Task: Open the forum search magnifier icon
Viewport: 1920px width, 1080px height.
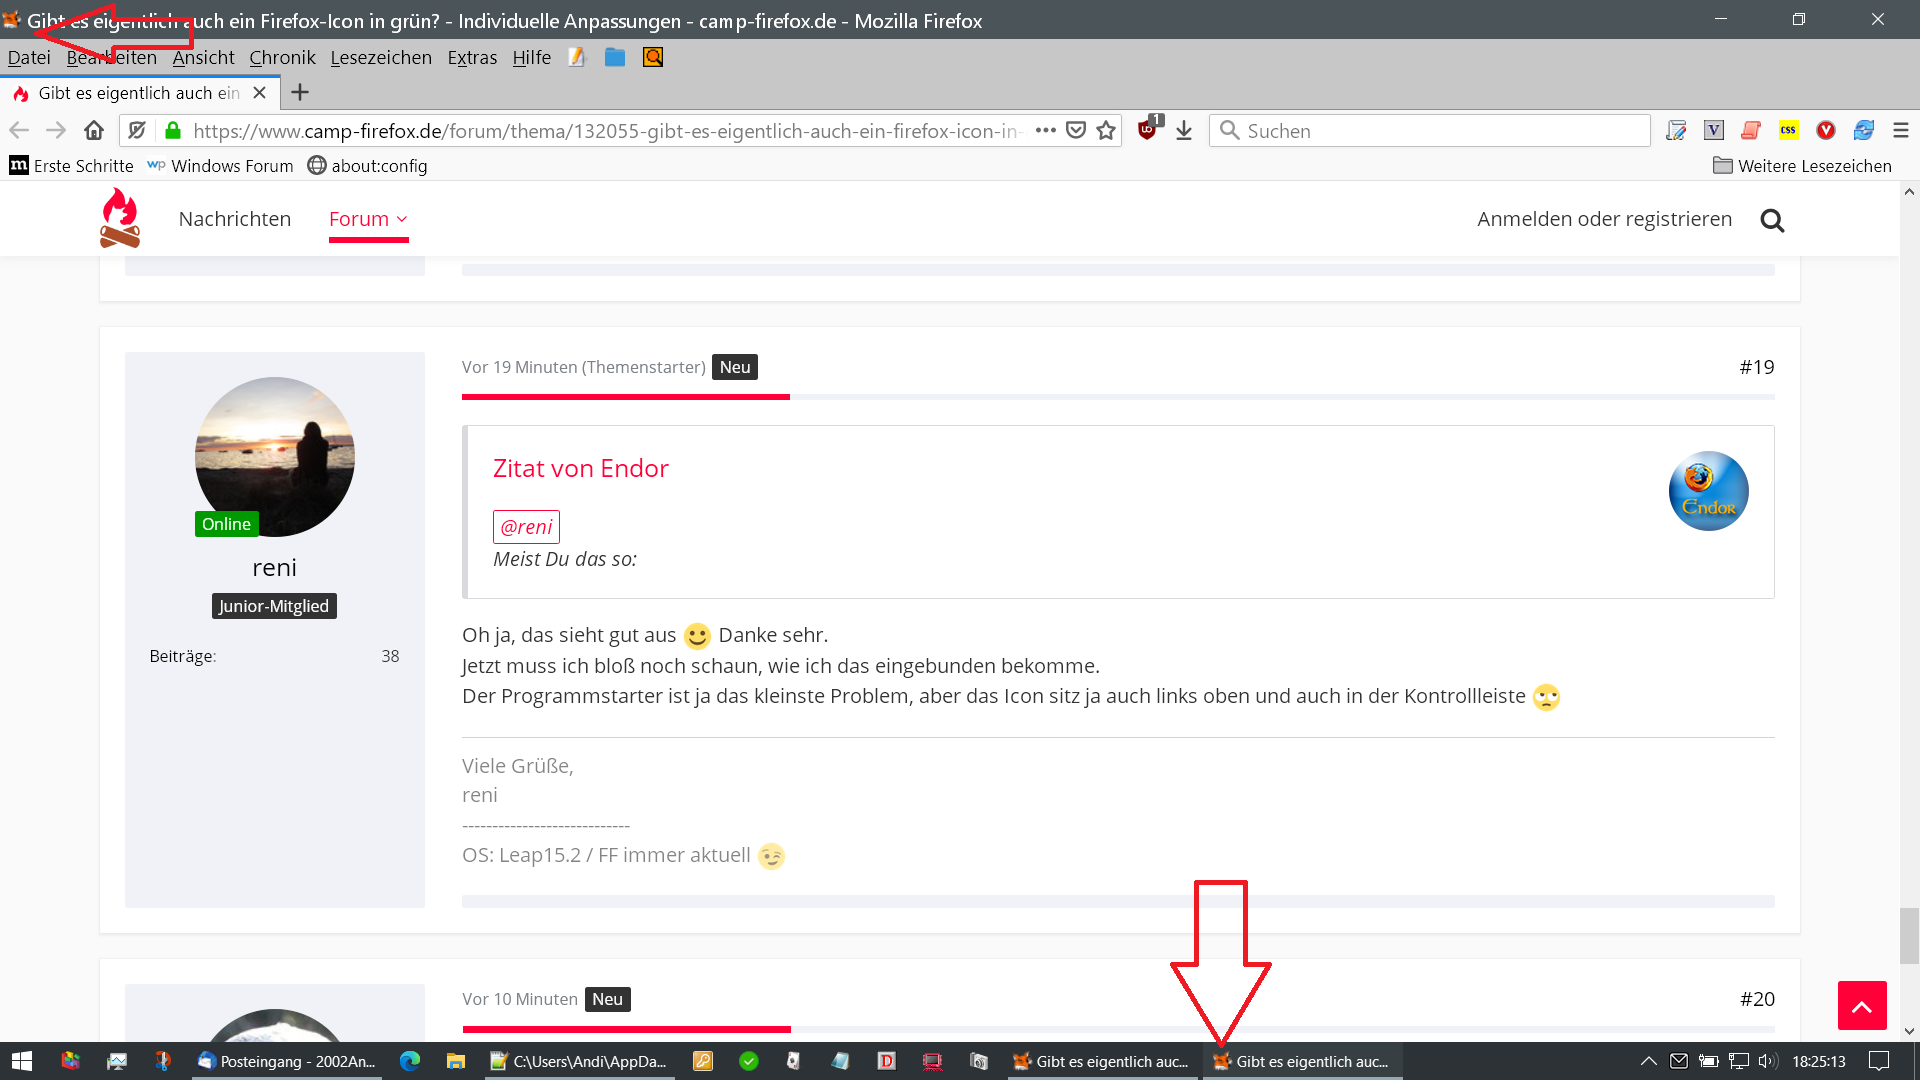Action: coord(1772,220)
